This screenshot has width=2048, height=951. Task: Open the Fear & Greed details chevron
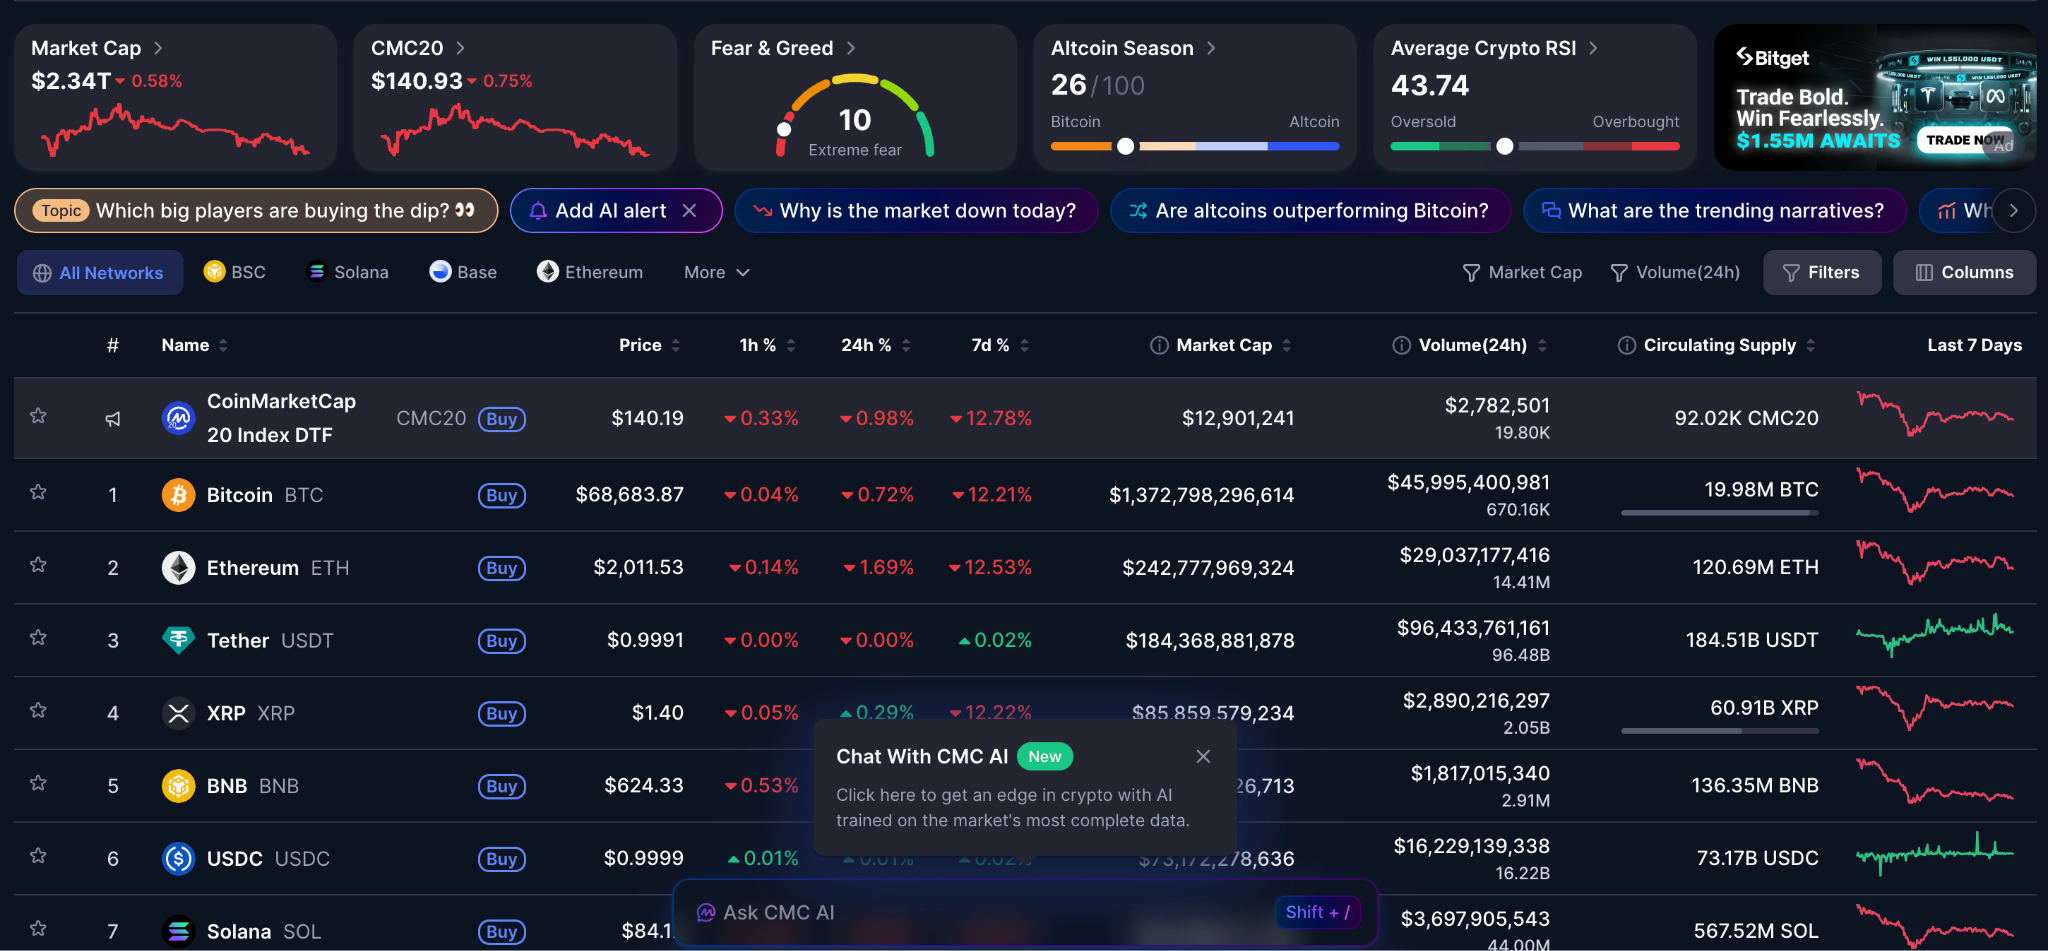pos(850,47)
